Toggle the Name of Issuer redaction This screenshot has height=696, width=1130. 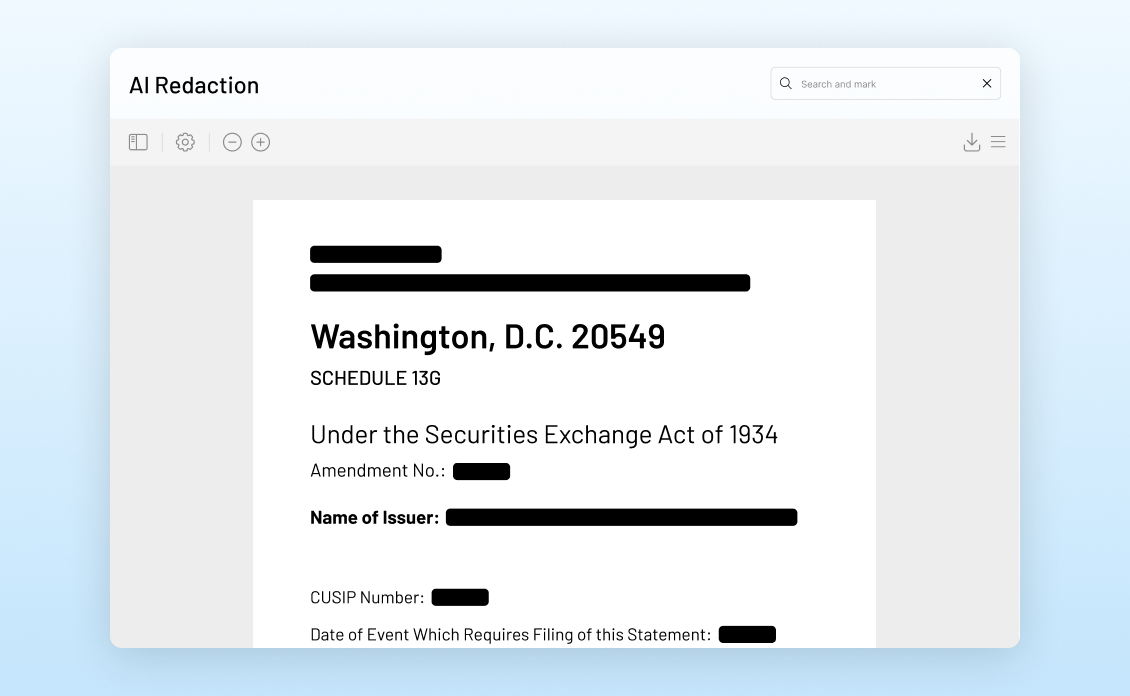[x=621, y=517]
